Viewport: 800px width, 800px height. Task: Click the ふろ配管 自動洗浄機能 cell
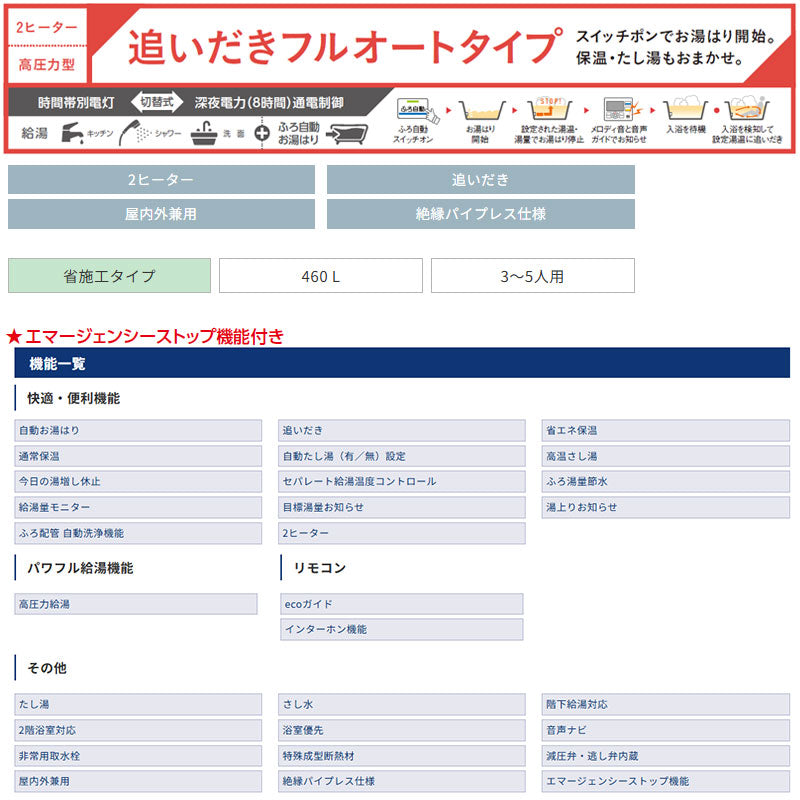138,533
